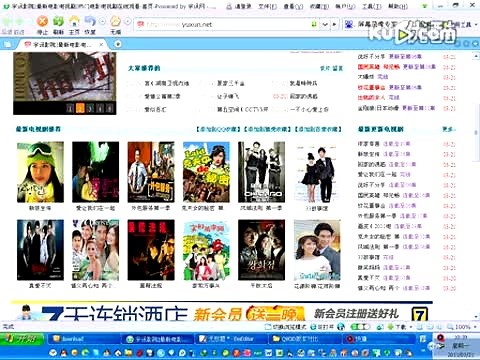
Task: Open dark couple poster, first row, second
Action: point(96,172)
